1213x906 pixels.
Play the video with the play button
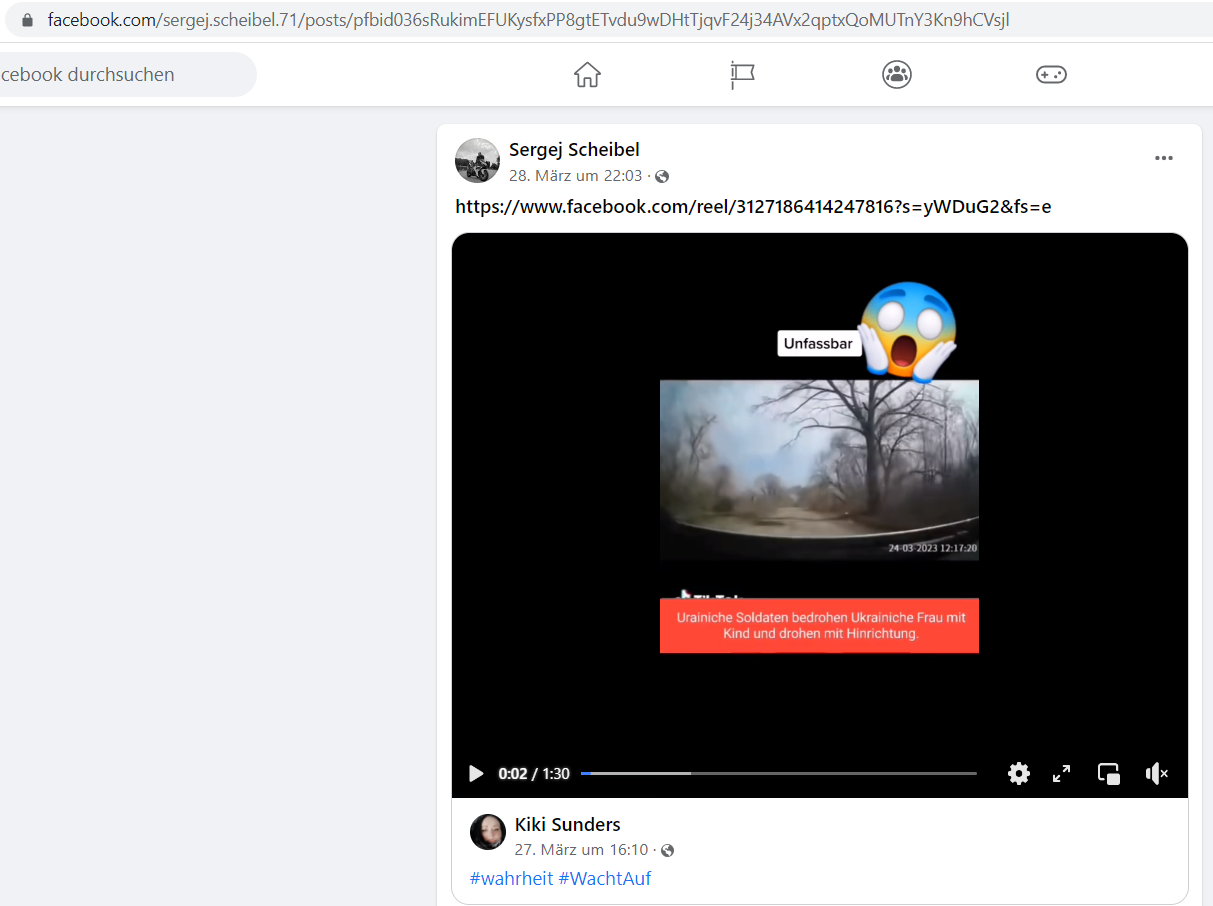click(476, 773)
